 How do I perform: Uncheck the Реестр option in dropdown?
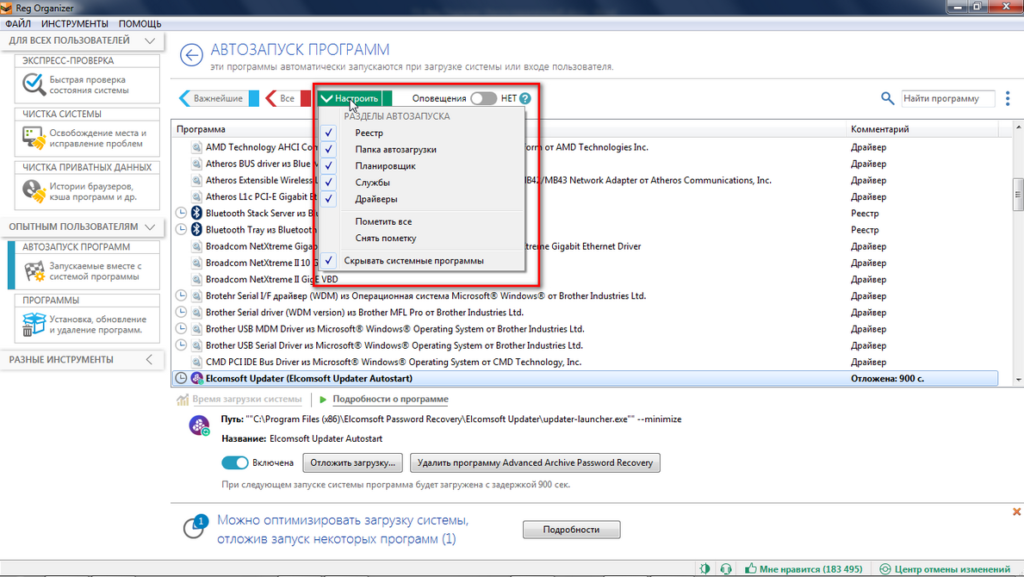pos(329,133)
